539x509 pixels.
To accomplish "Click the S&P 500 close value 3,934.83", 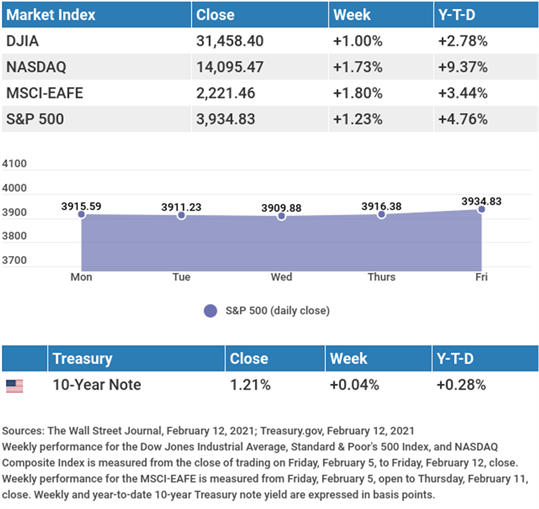I will tap(226, 119).
